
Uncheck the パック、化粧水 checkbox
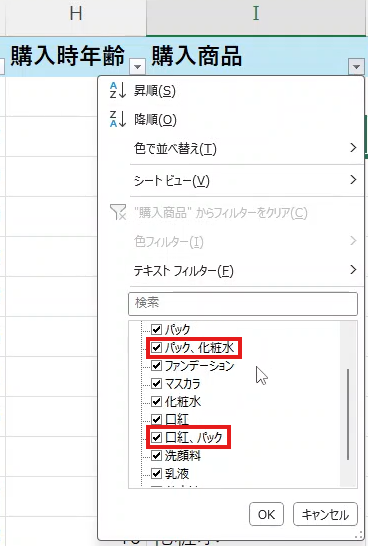[x=157, y=348]
